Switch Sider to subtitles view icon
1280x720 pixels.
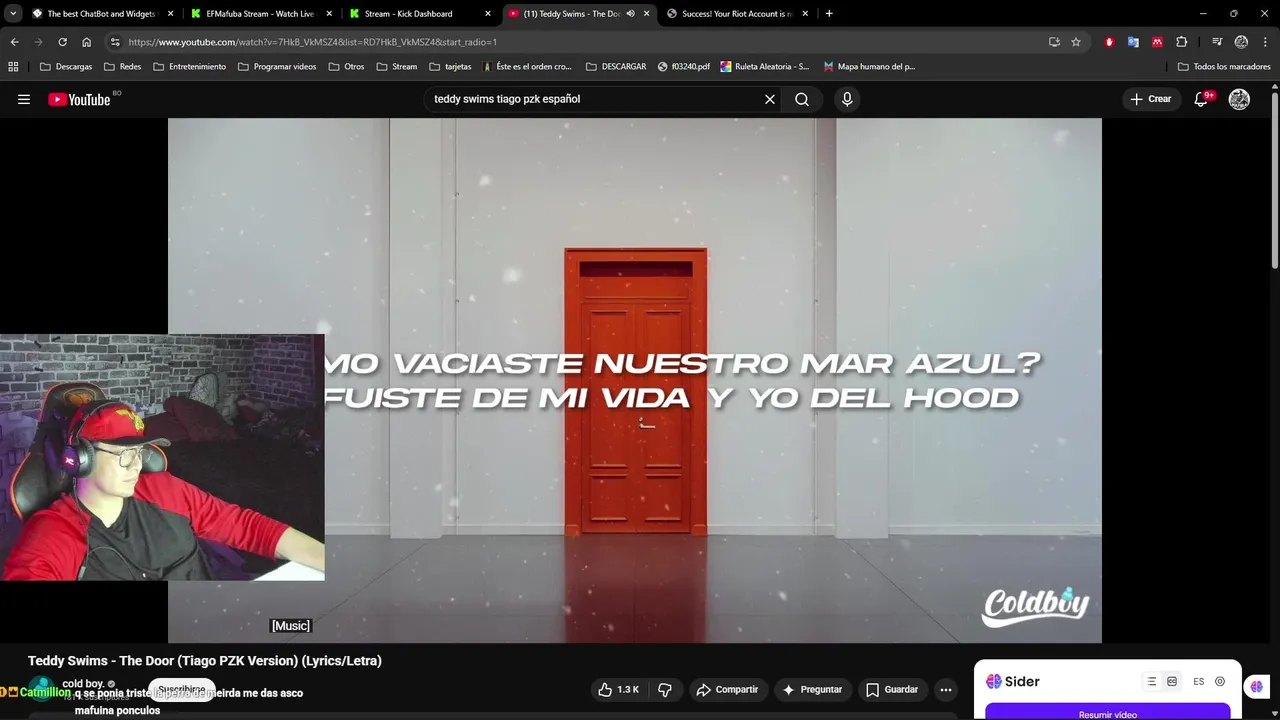(1172, 682)
